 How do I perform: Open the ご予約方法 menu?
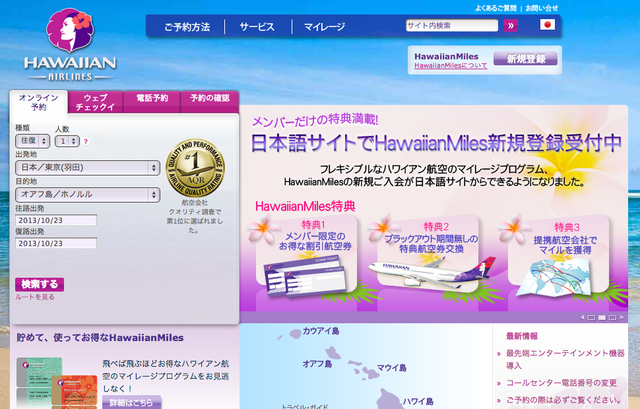pos(187,27)
